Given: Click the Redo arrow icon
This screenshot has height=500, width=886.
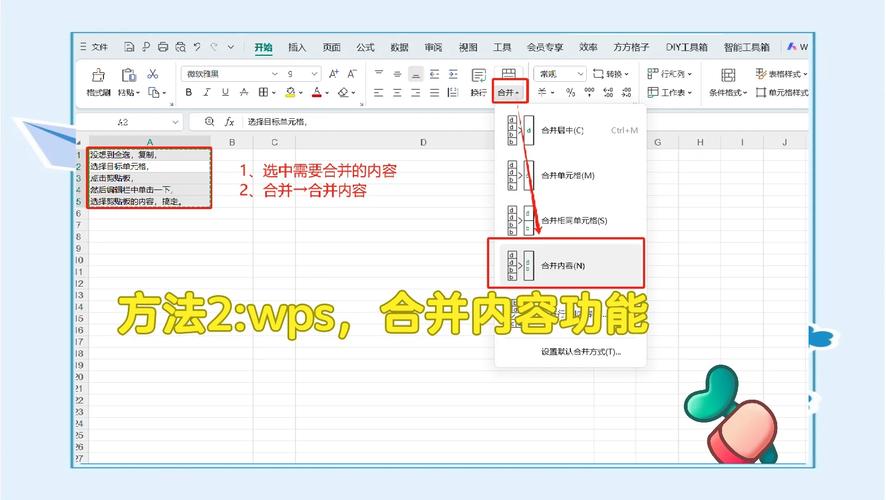Looking at the screenshot, I should coord(214,47).
